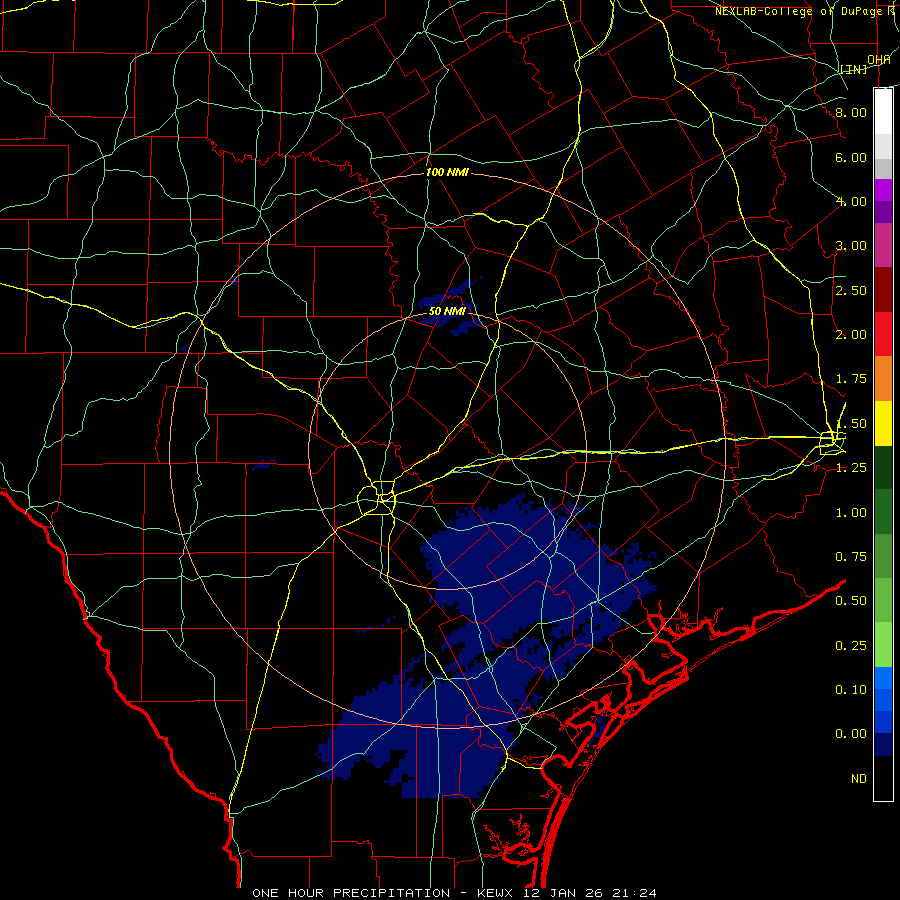Click the '0.25' legend value

[x=851, y=646]
